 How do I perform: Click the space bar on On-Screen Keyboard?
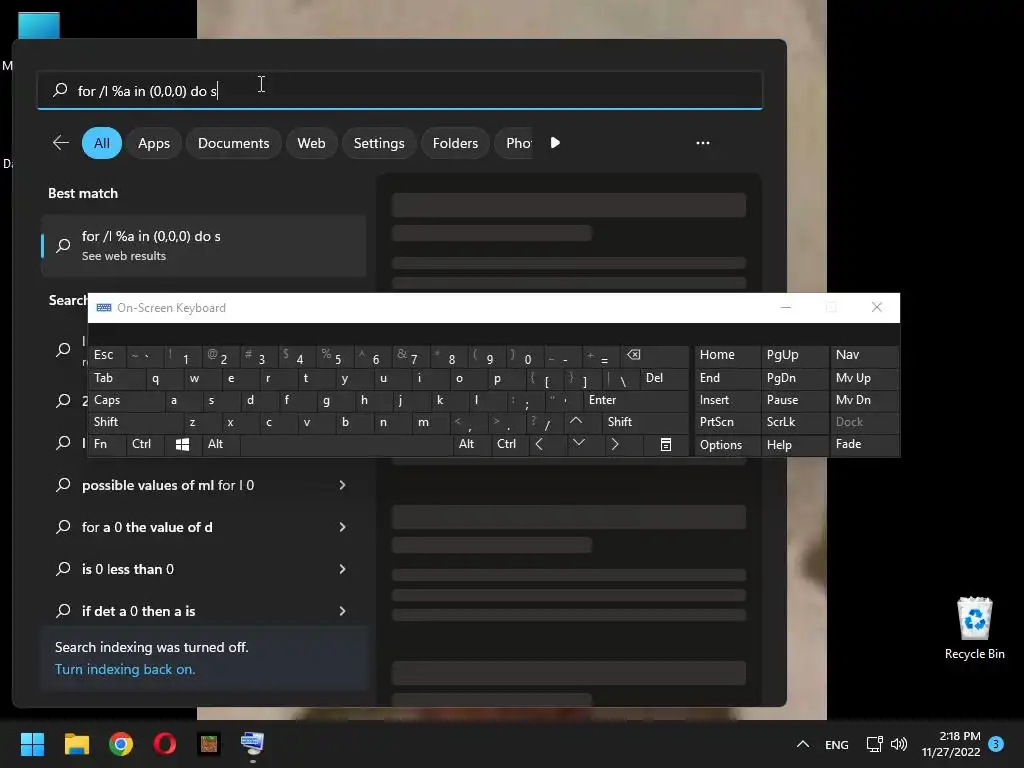point(346,445)
